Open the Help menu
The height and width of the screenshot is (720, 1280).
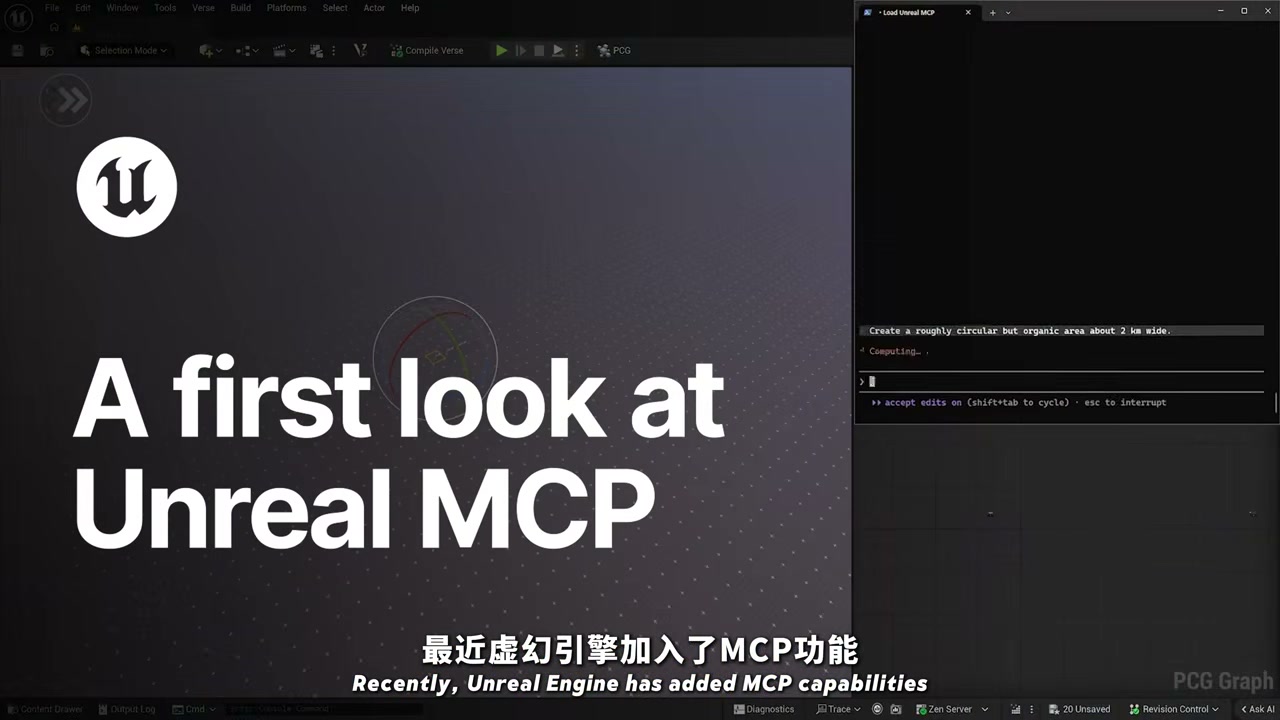410,8
